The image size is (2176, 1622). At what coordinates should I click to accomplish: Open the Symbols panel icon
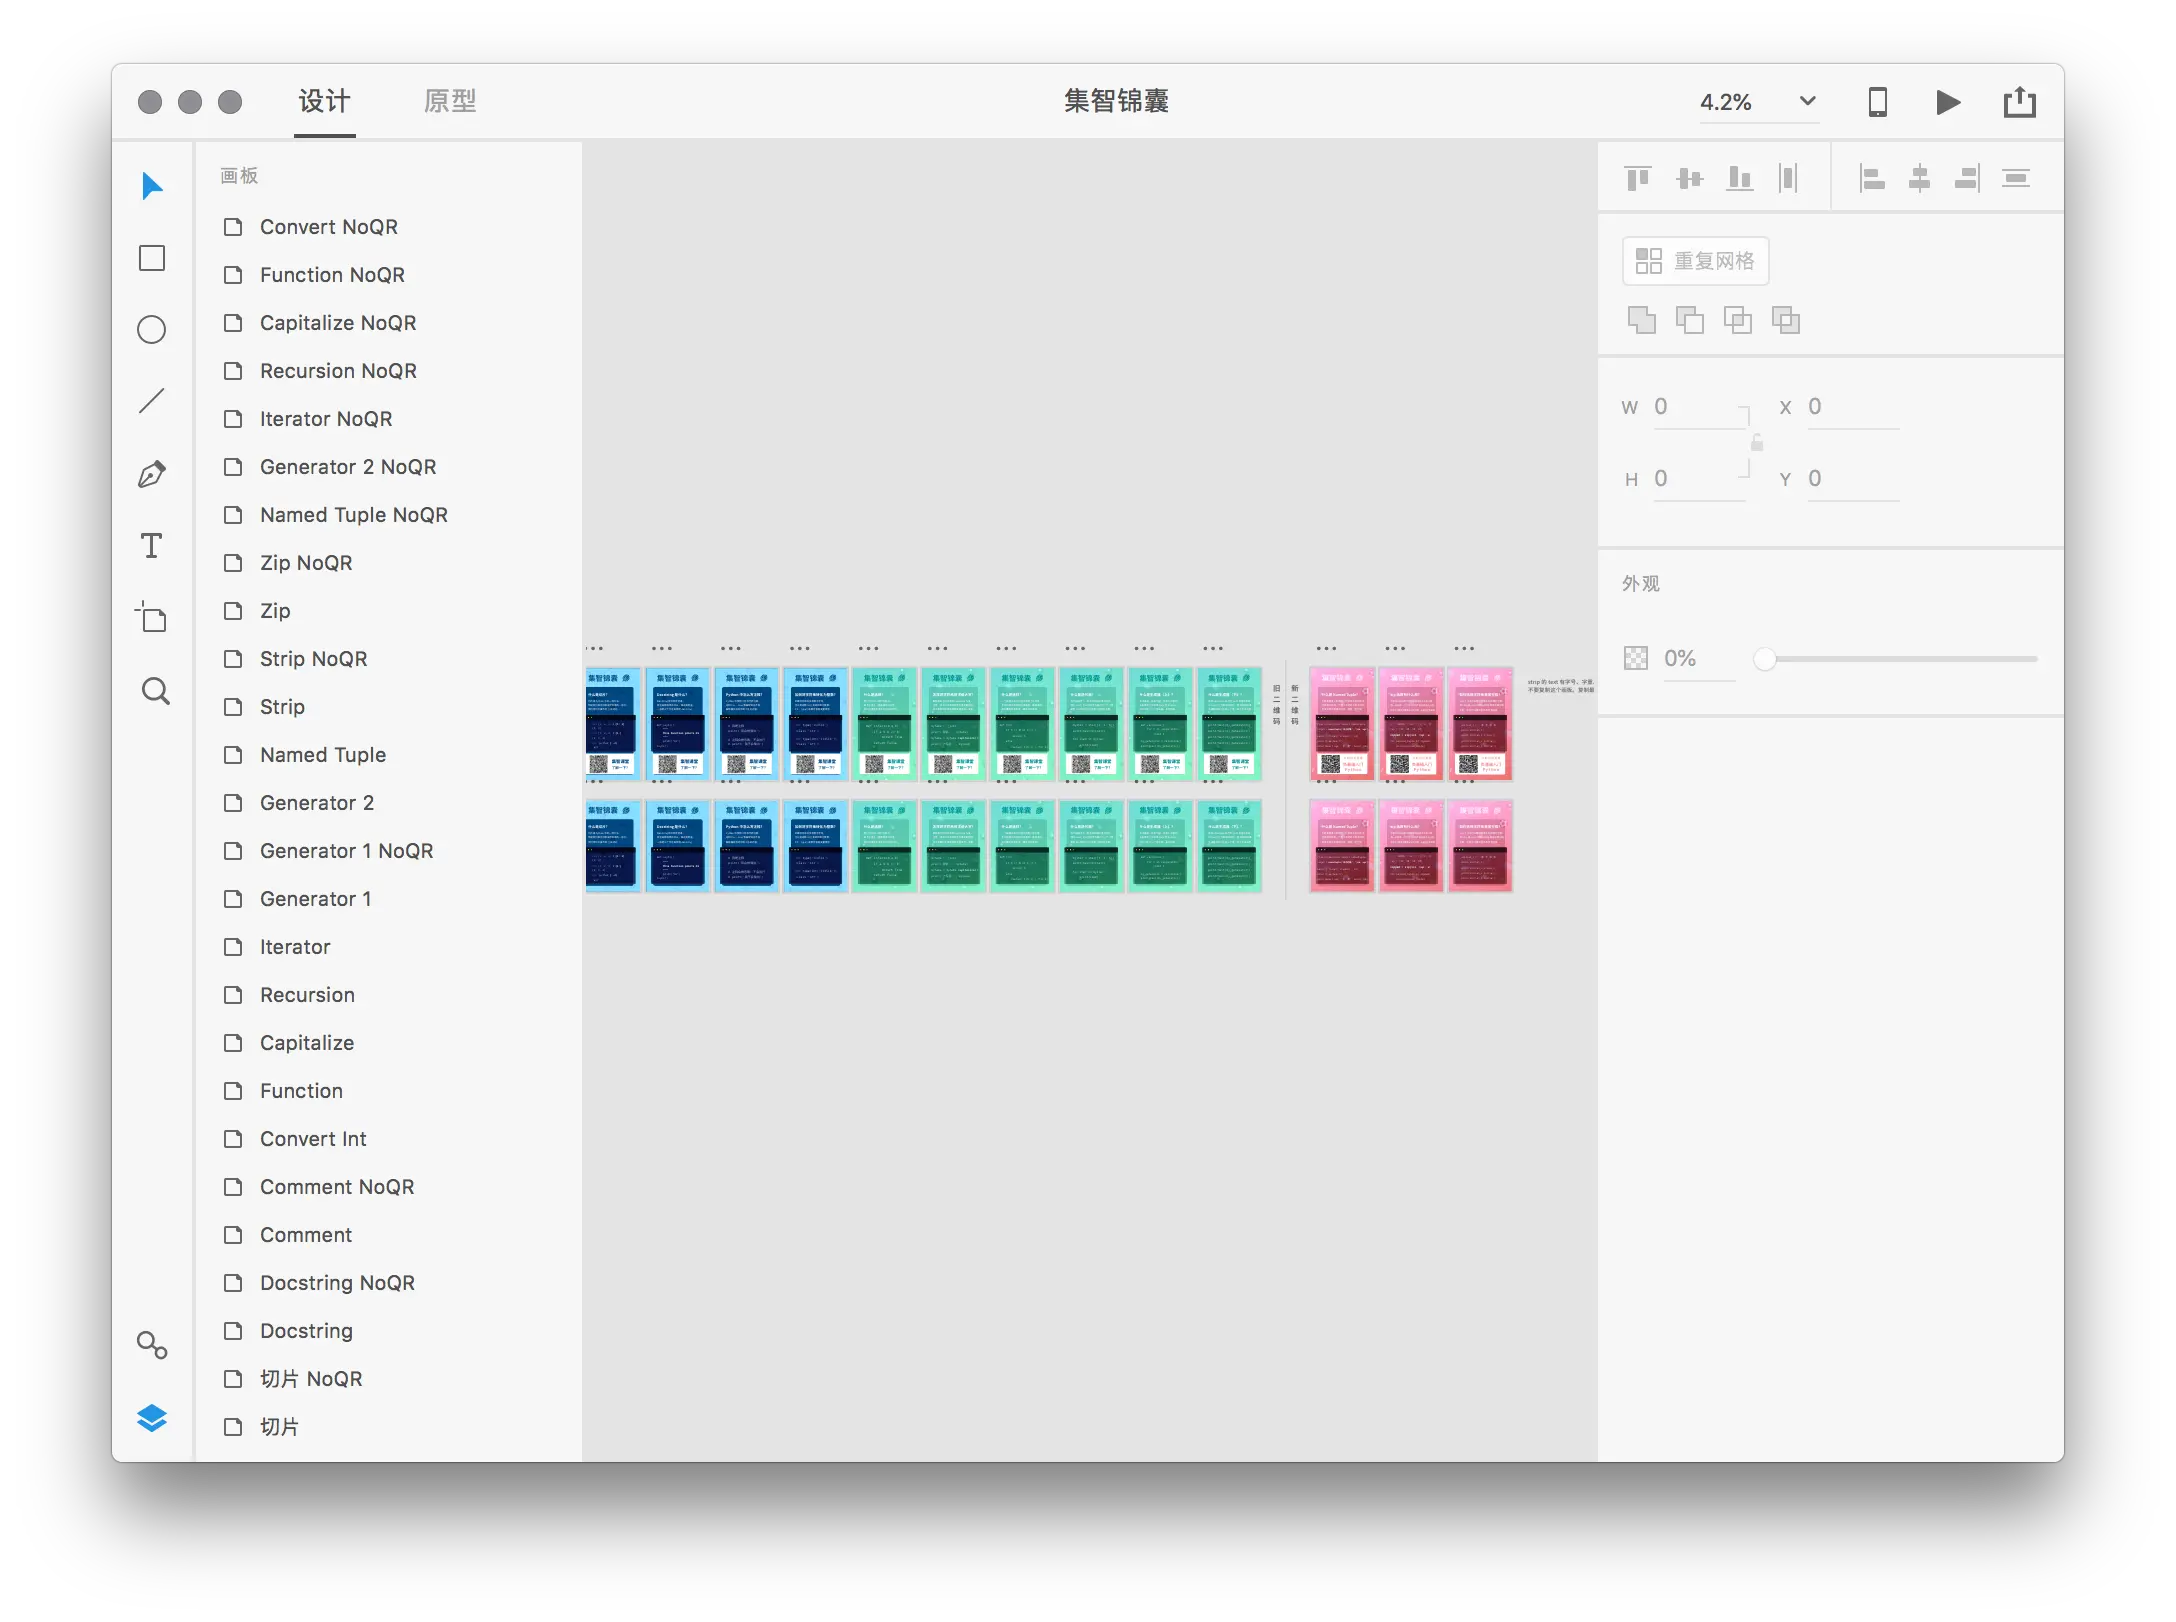coord(152,1345)
